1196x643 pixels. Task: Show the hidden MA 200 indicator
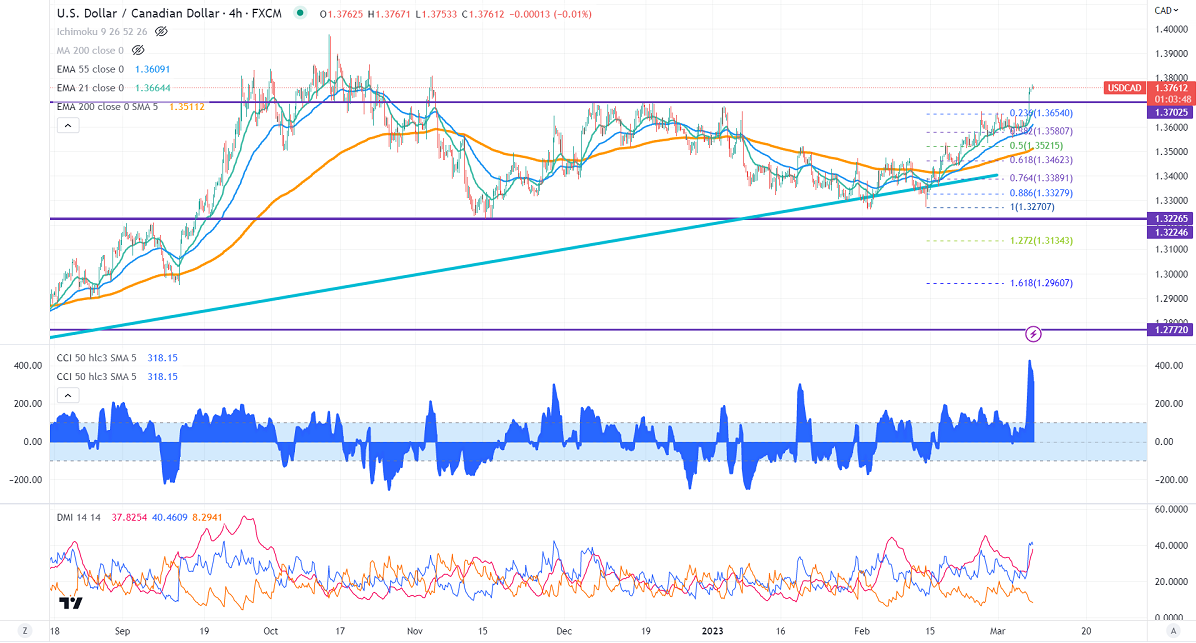pos(138,48)
